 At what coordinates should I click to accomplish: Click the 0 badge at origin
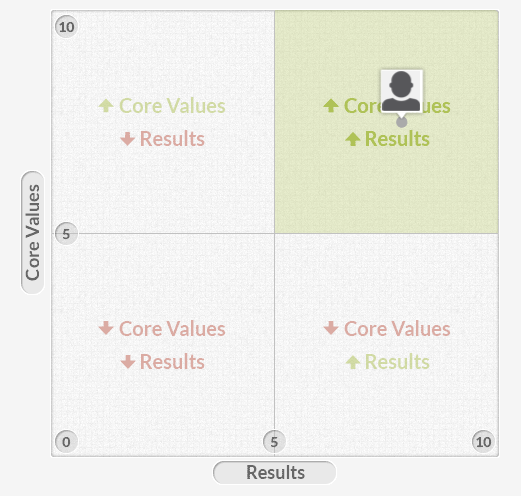pyautogui.click(x=66, y=442)
